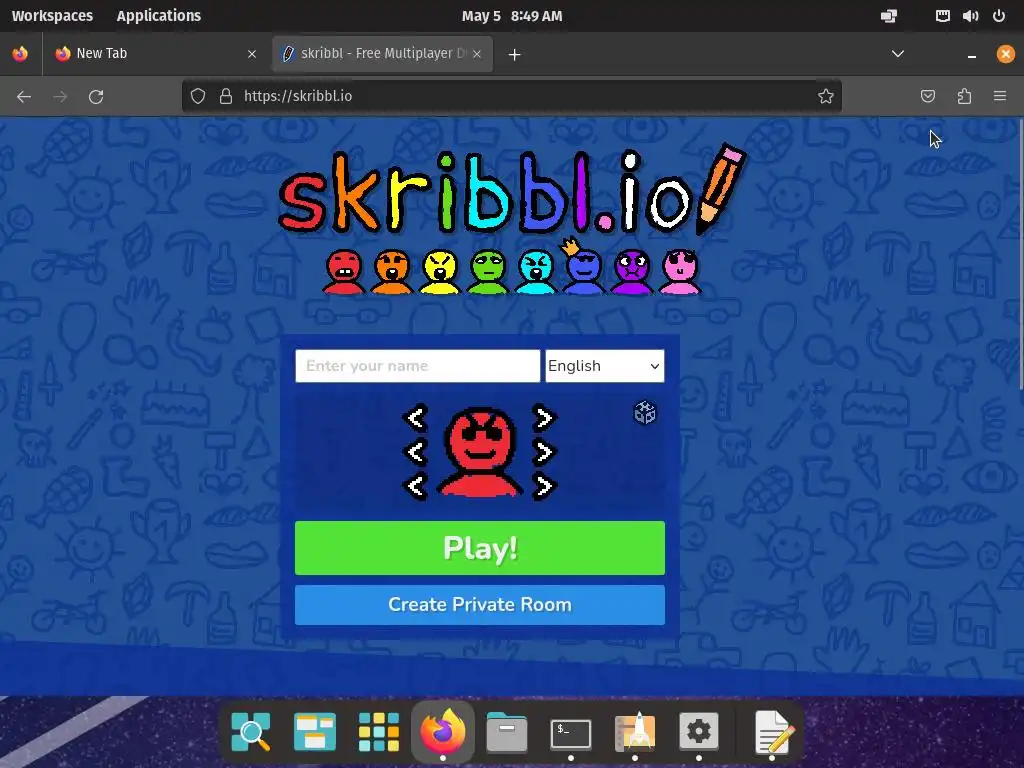Close the skribbl tab
The width and height of the screenshot is (1024, 768).
coord(477,54)
